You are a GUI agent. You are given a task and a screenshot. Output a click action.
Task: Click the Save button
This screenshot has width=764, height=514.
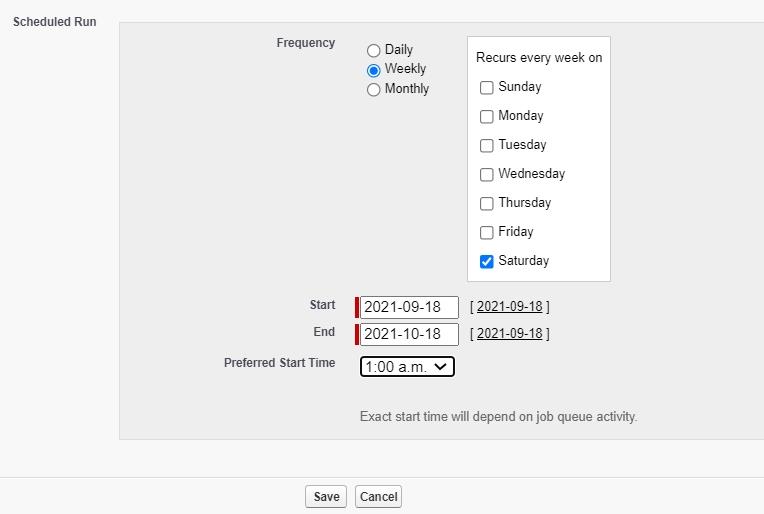tap(326, 497)
